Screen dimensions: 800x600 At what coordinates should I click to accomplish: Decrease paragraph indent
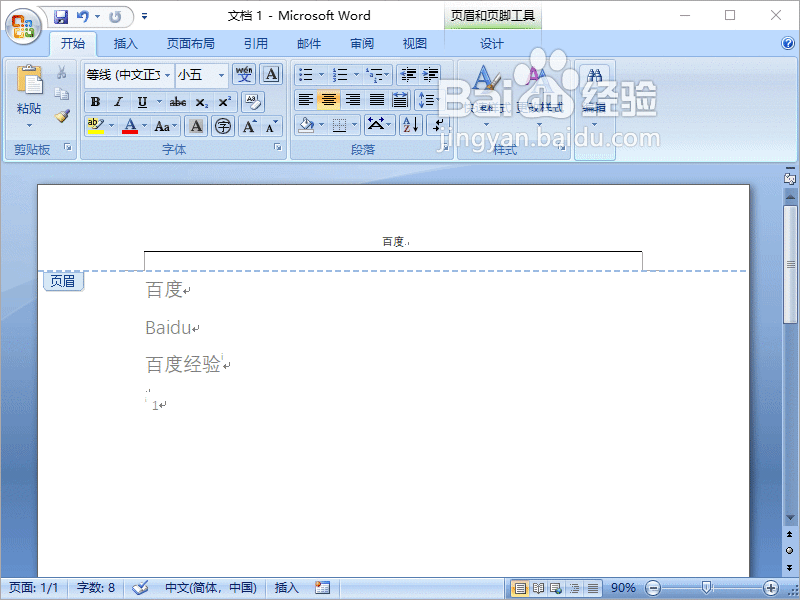408,75
